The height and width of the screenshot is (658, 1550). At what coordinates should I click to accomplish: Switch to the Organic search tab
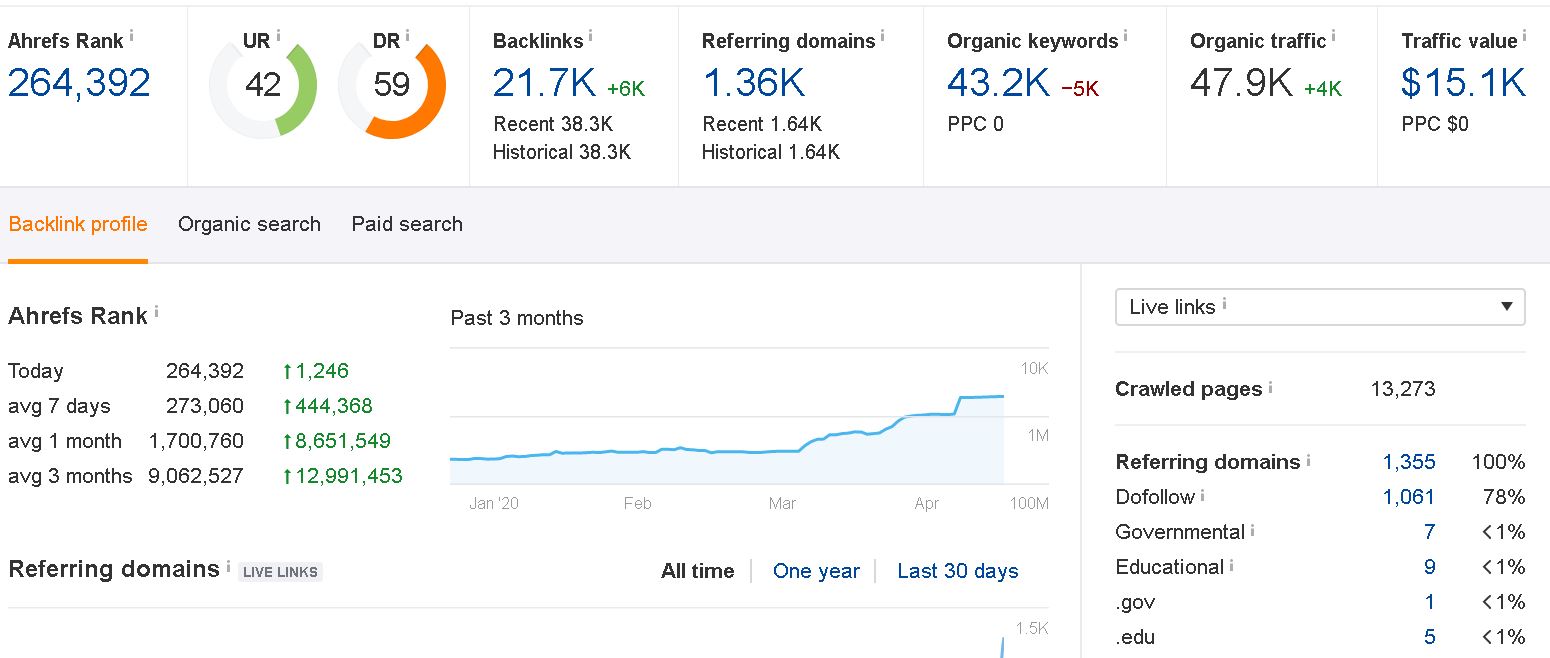tap(249, 224)
